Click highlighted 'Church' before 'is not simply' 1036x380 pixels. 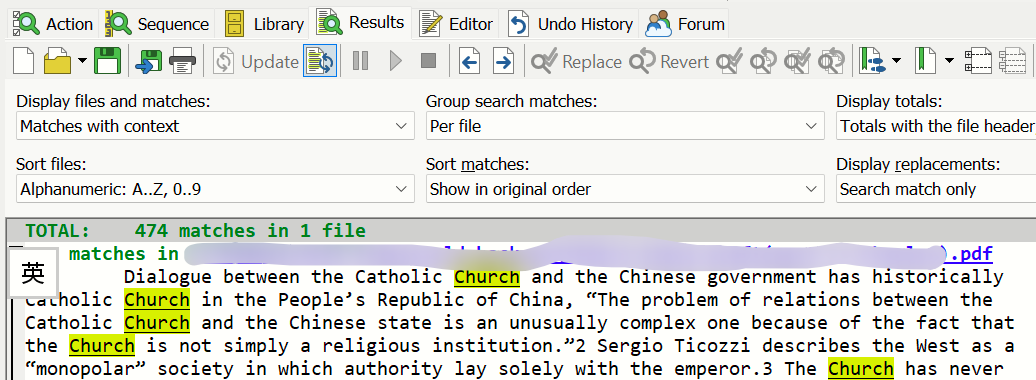[x=102, y=346]
